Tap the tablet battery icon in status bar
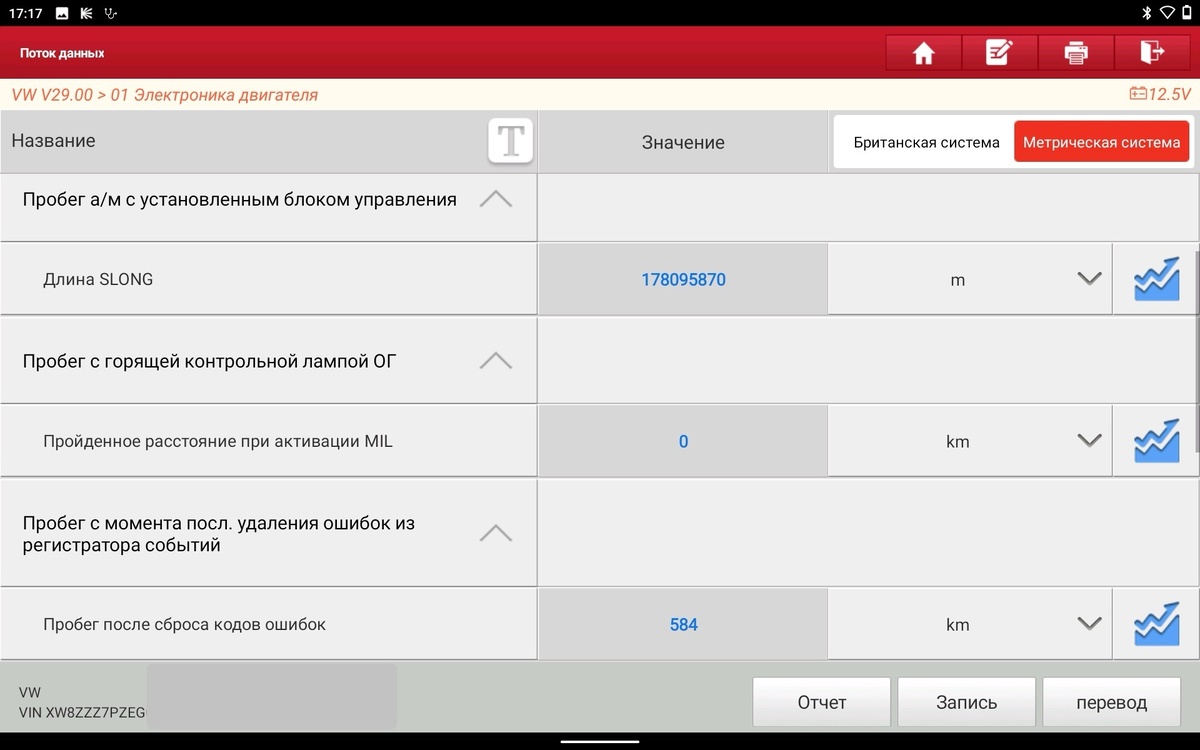The image size is (1200, 750). pos(1186,13)
